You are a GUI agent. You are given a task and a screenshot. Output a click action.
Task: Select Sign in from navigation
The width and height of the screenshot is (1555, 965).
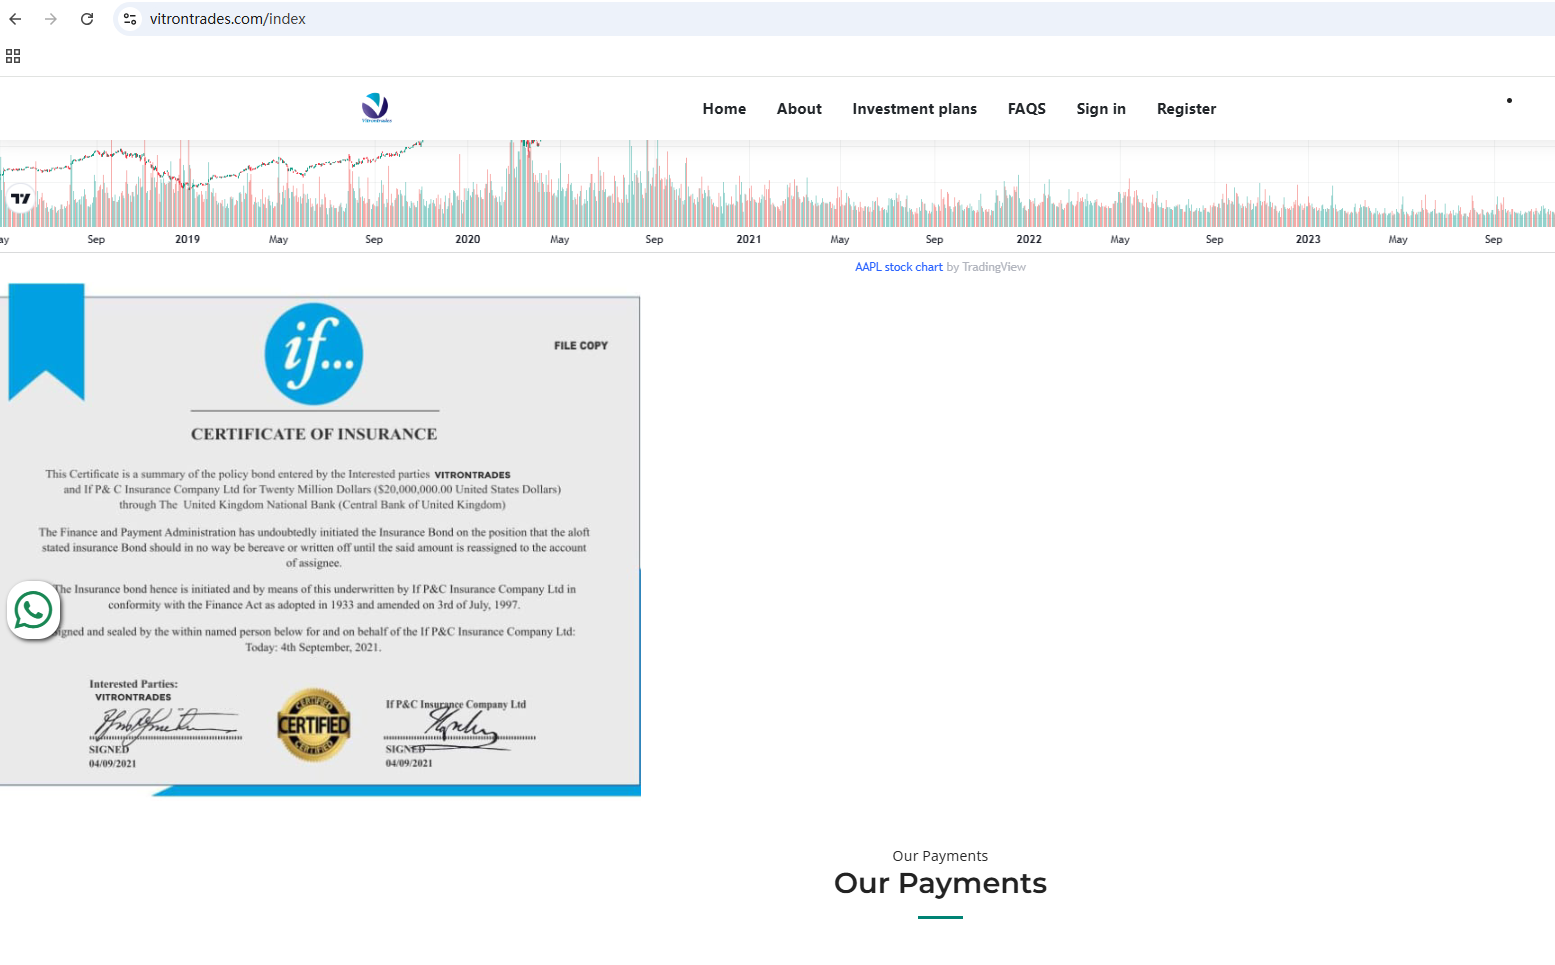coord(1101,109)
